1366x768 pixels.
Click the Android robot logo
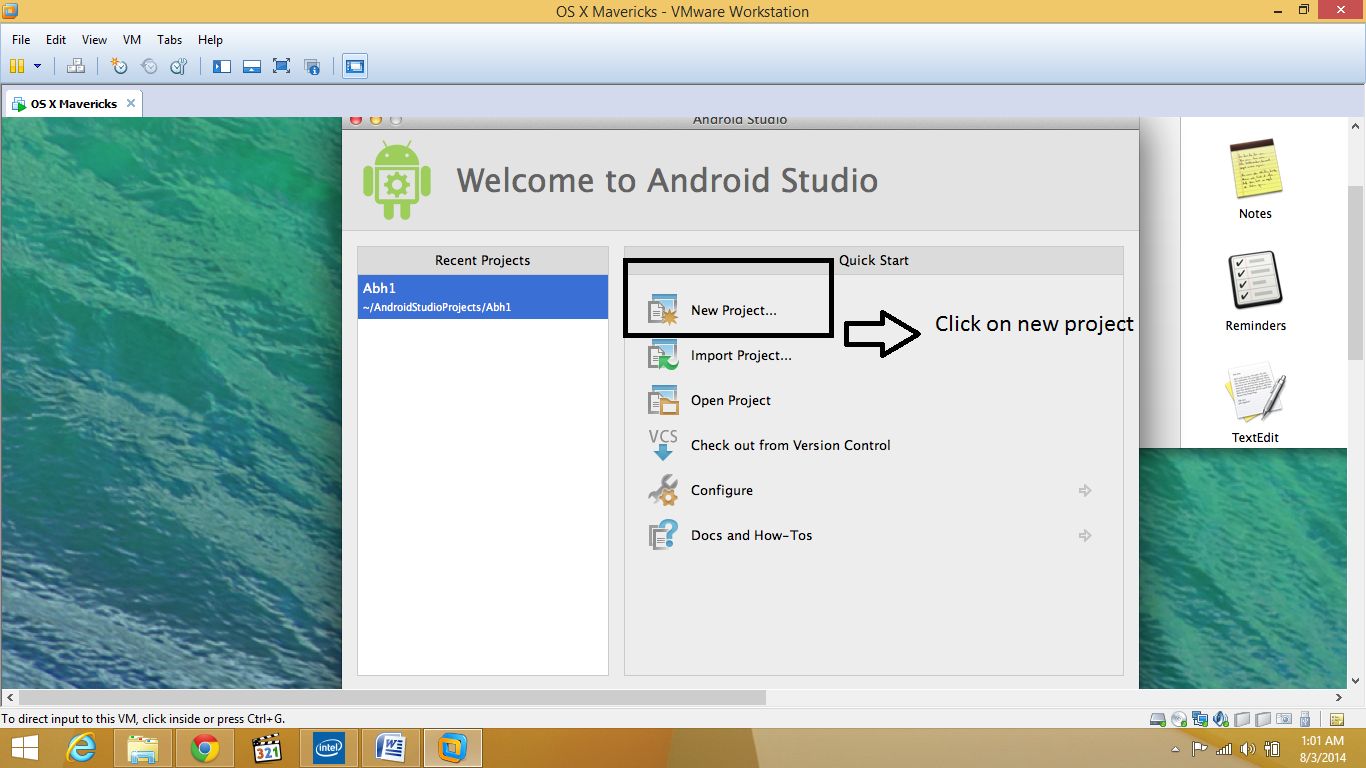click(x=397, y=180)
